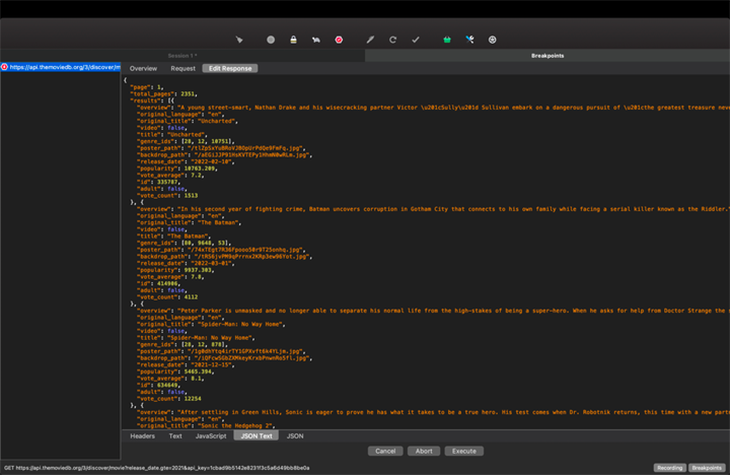Viewport: 730px width, 475px height.
Task: Select the themoviedb discover request row
Action: click(61, 67)
